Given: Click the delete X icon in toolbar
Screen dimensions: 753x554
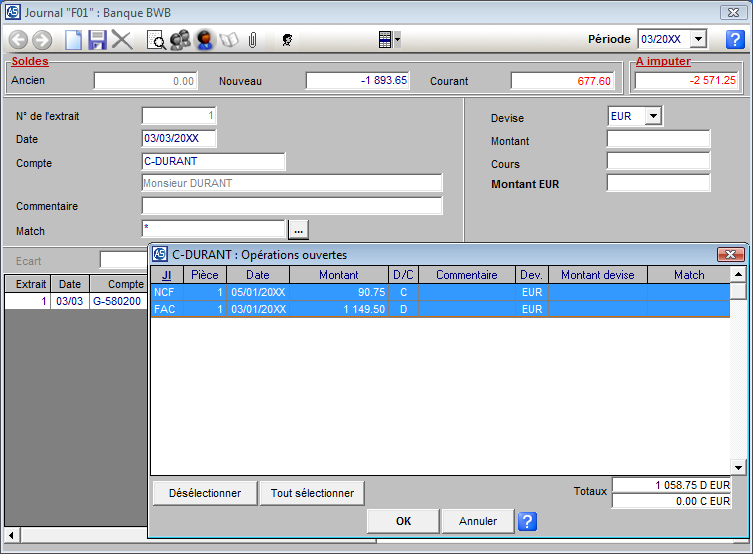Looking at the screenshot, I should (122, 40).
